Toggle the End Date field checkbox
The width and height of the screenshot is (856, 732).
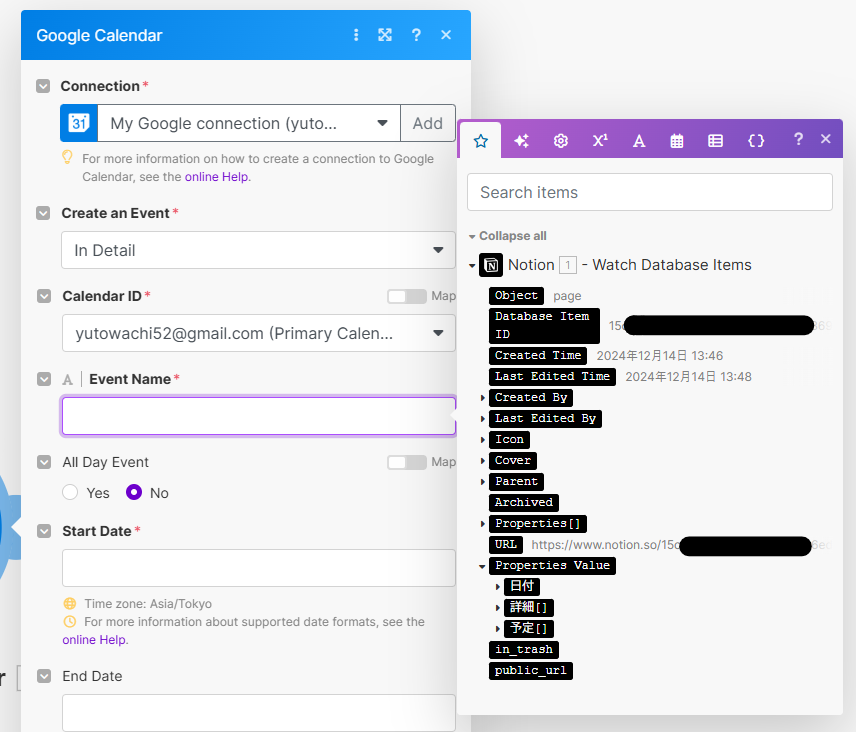click(44, 676)
